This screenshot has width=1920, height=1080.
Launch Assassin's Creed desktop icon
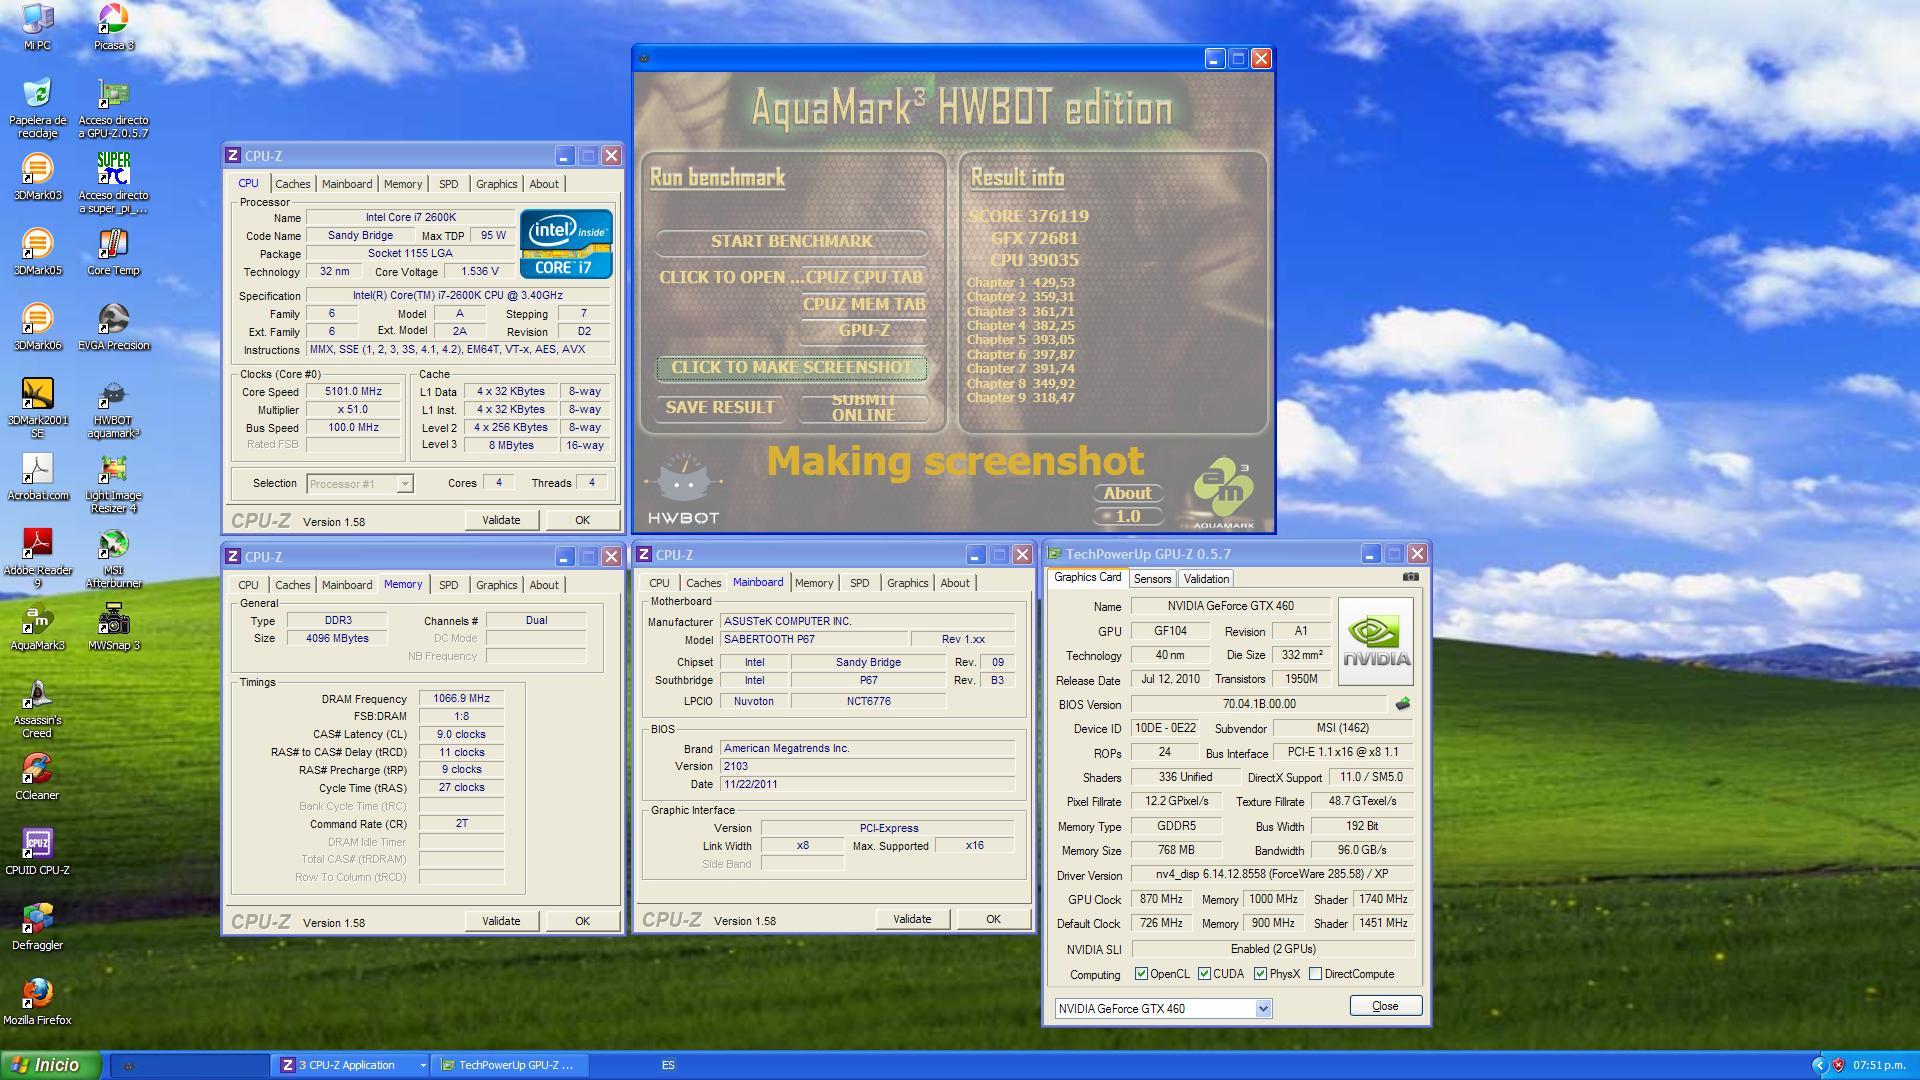pyautogui.click(x=37, y=708)
